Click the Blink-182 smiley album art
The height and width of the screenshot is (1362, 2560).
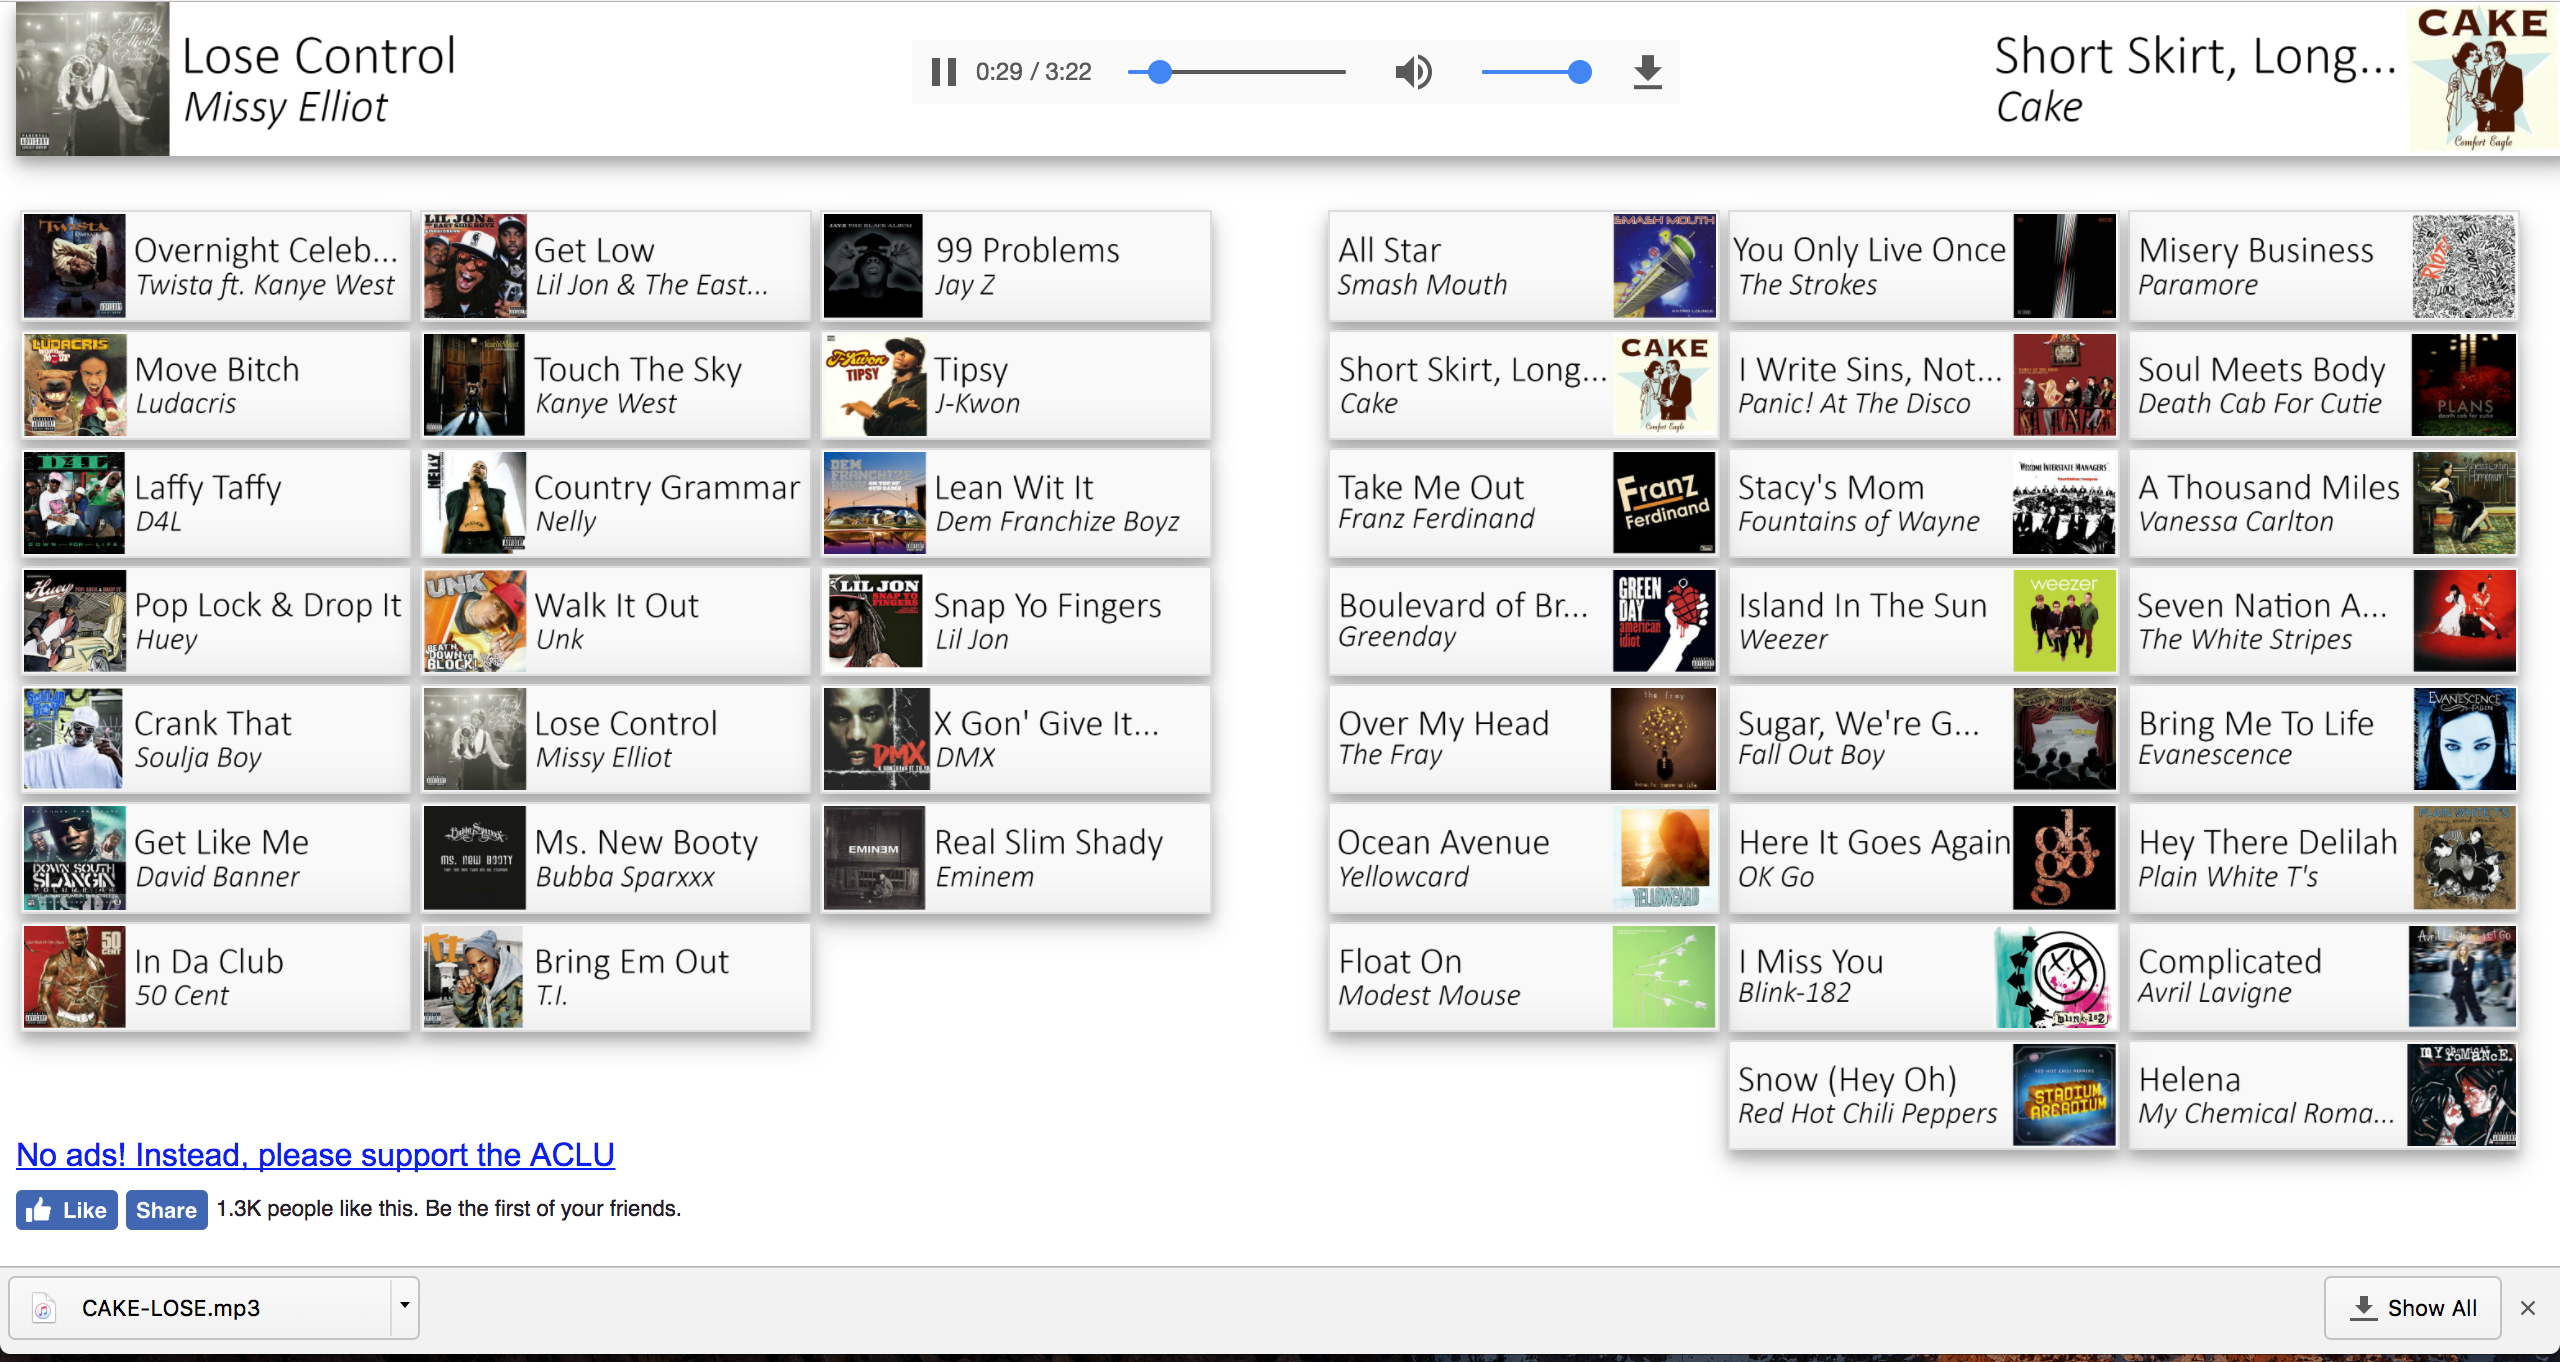[x=2062, y=977]
